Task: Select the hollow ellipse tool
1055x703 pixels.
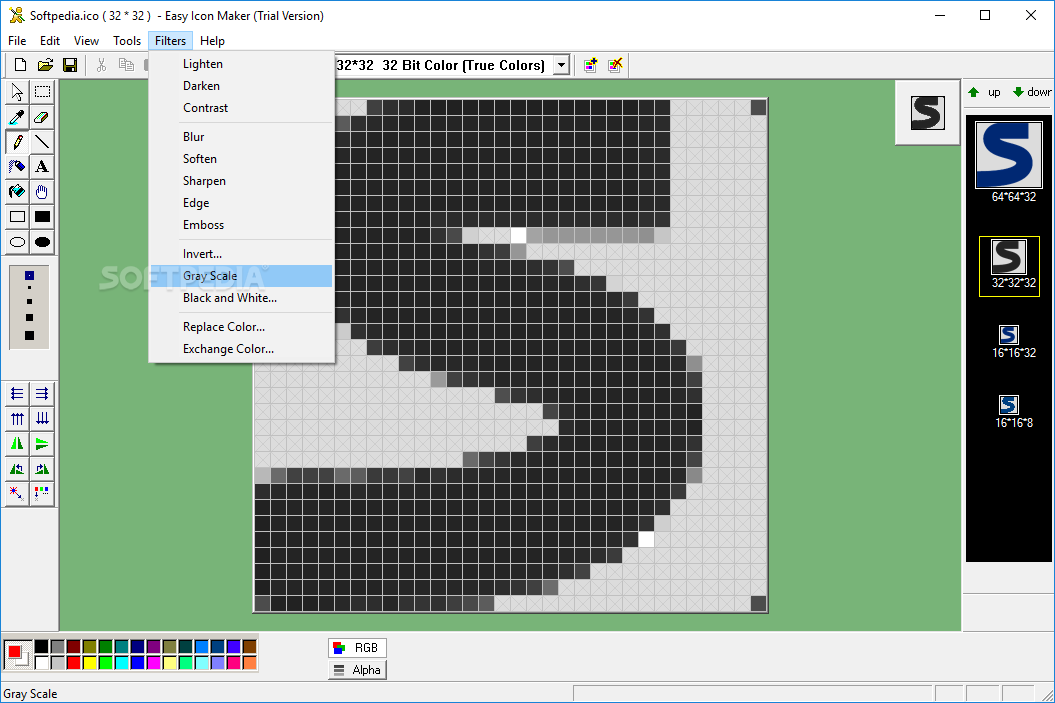Action: pyautogui.click(x=17, y=242)
